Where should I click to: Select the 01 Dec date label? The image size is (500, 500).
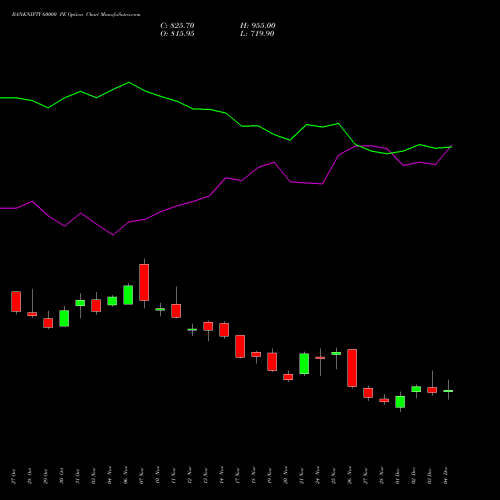(398, 476)
